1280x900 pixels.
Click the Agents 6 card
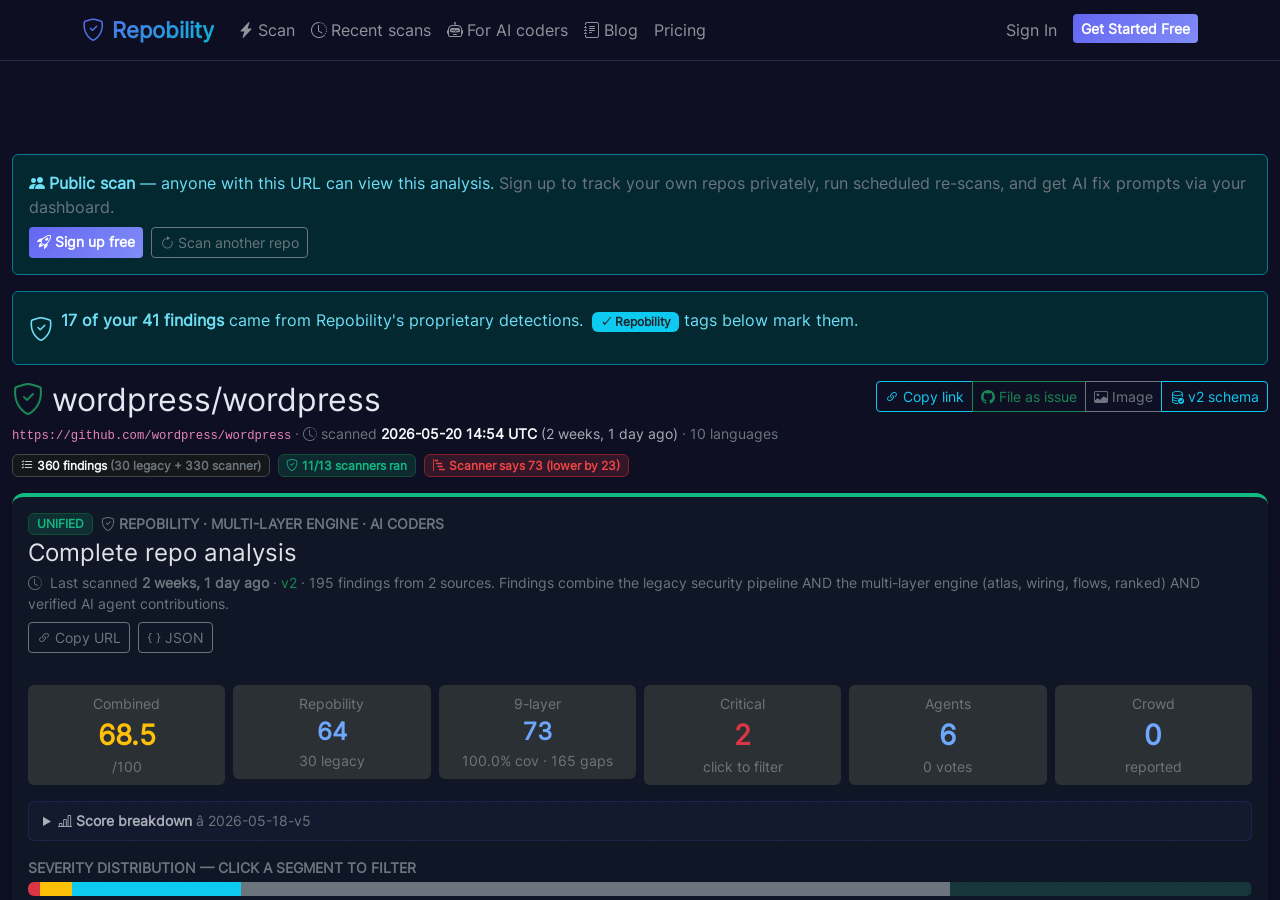pos(948,735)
